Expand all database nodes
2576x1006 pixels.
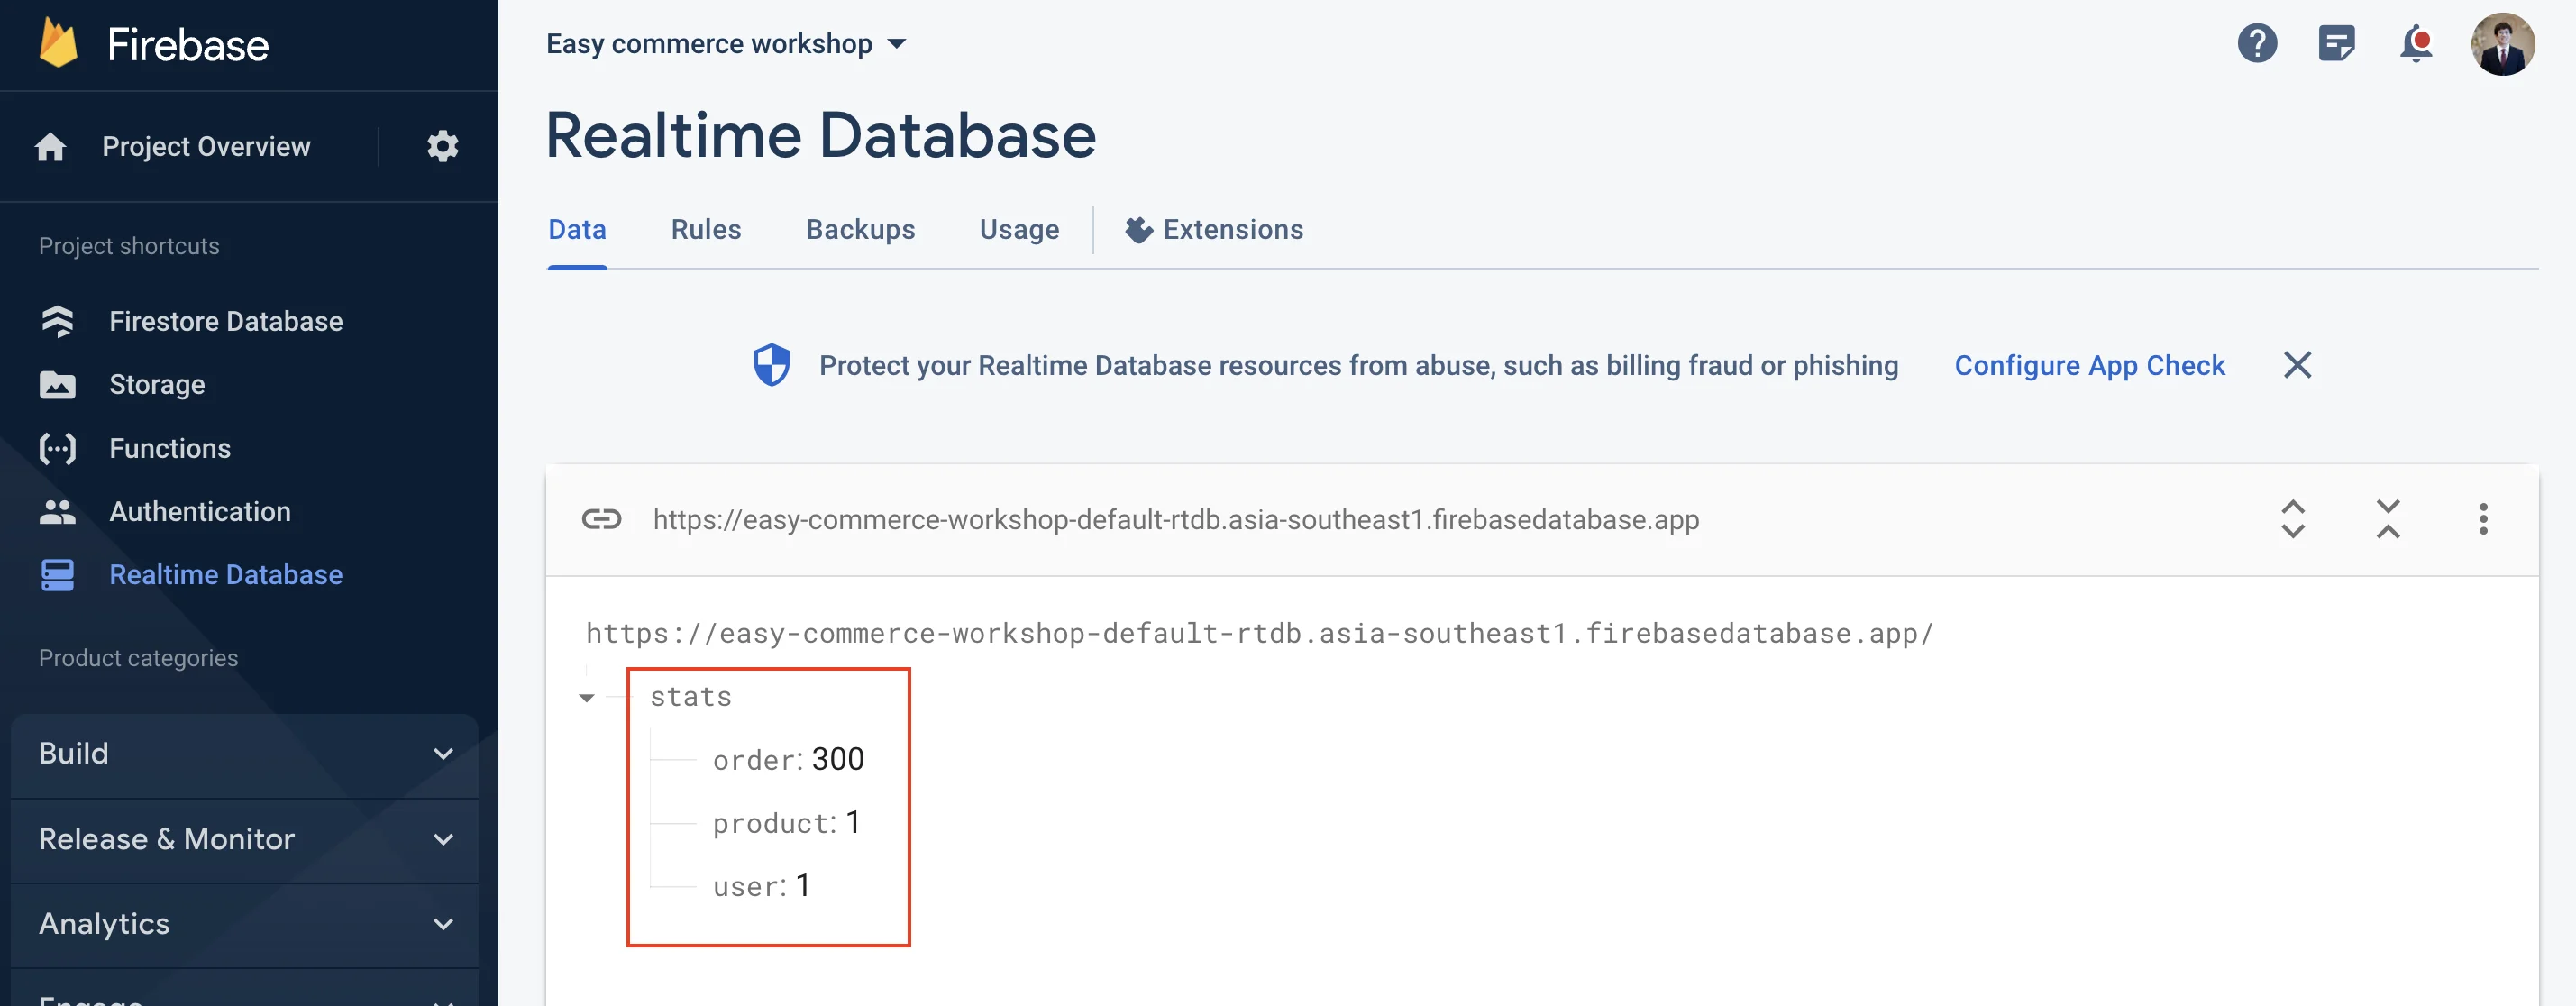click(x=2293, y=519)
